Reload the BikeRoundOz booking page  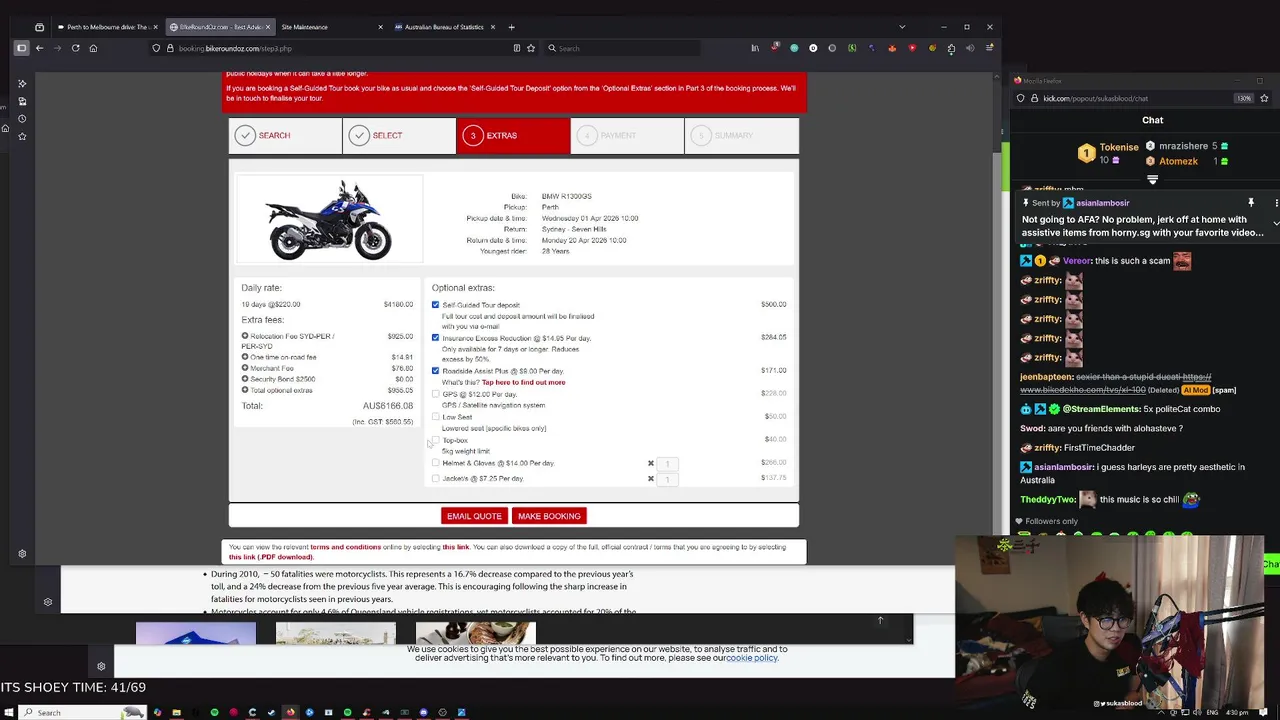point(75,48)
